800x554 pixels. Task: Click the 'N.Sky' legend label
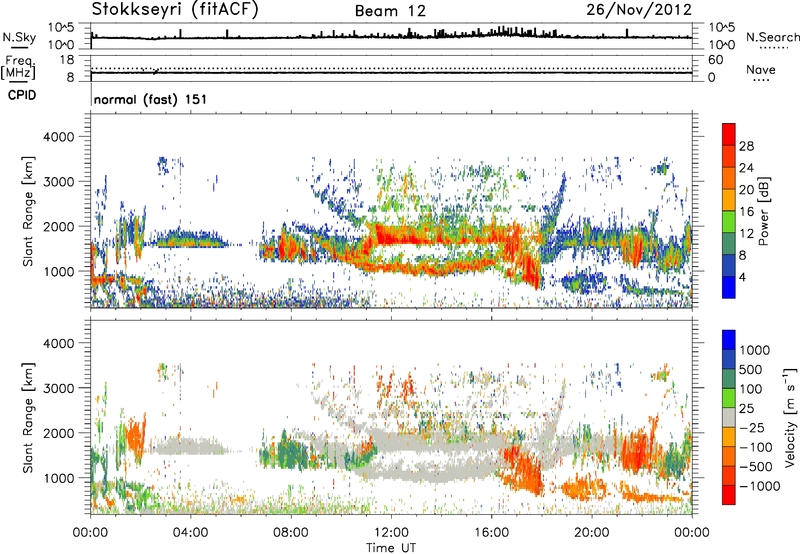click(x=19, y=37)
